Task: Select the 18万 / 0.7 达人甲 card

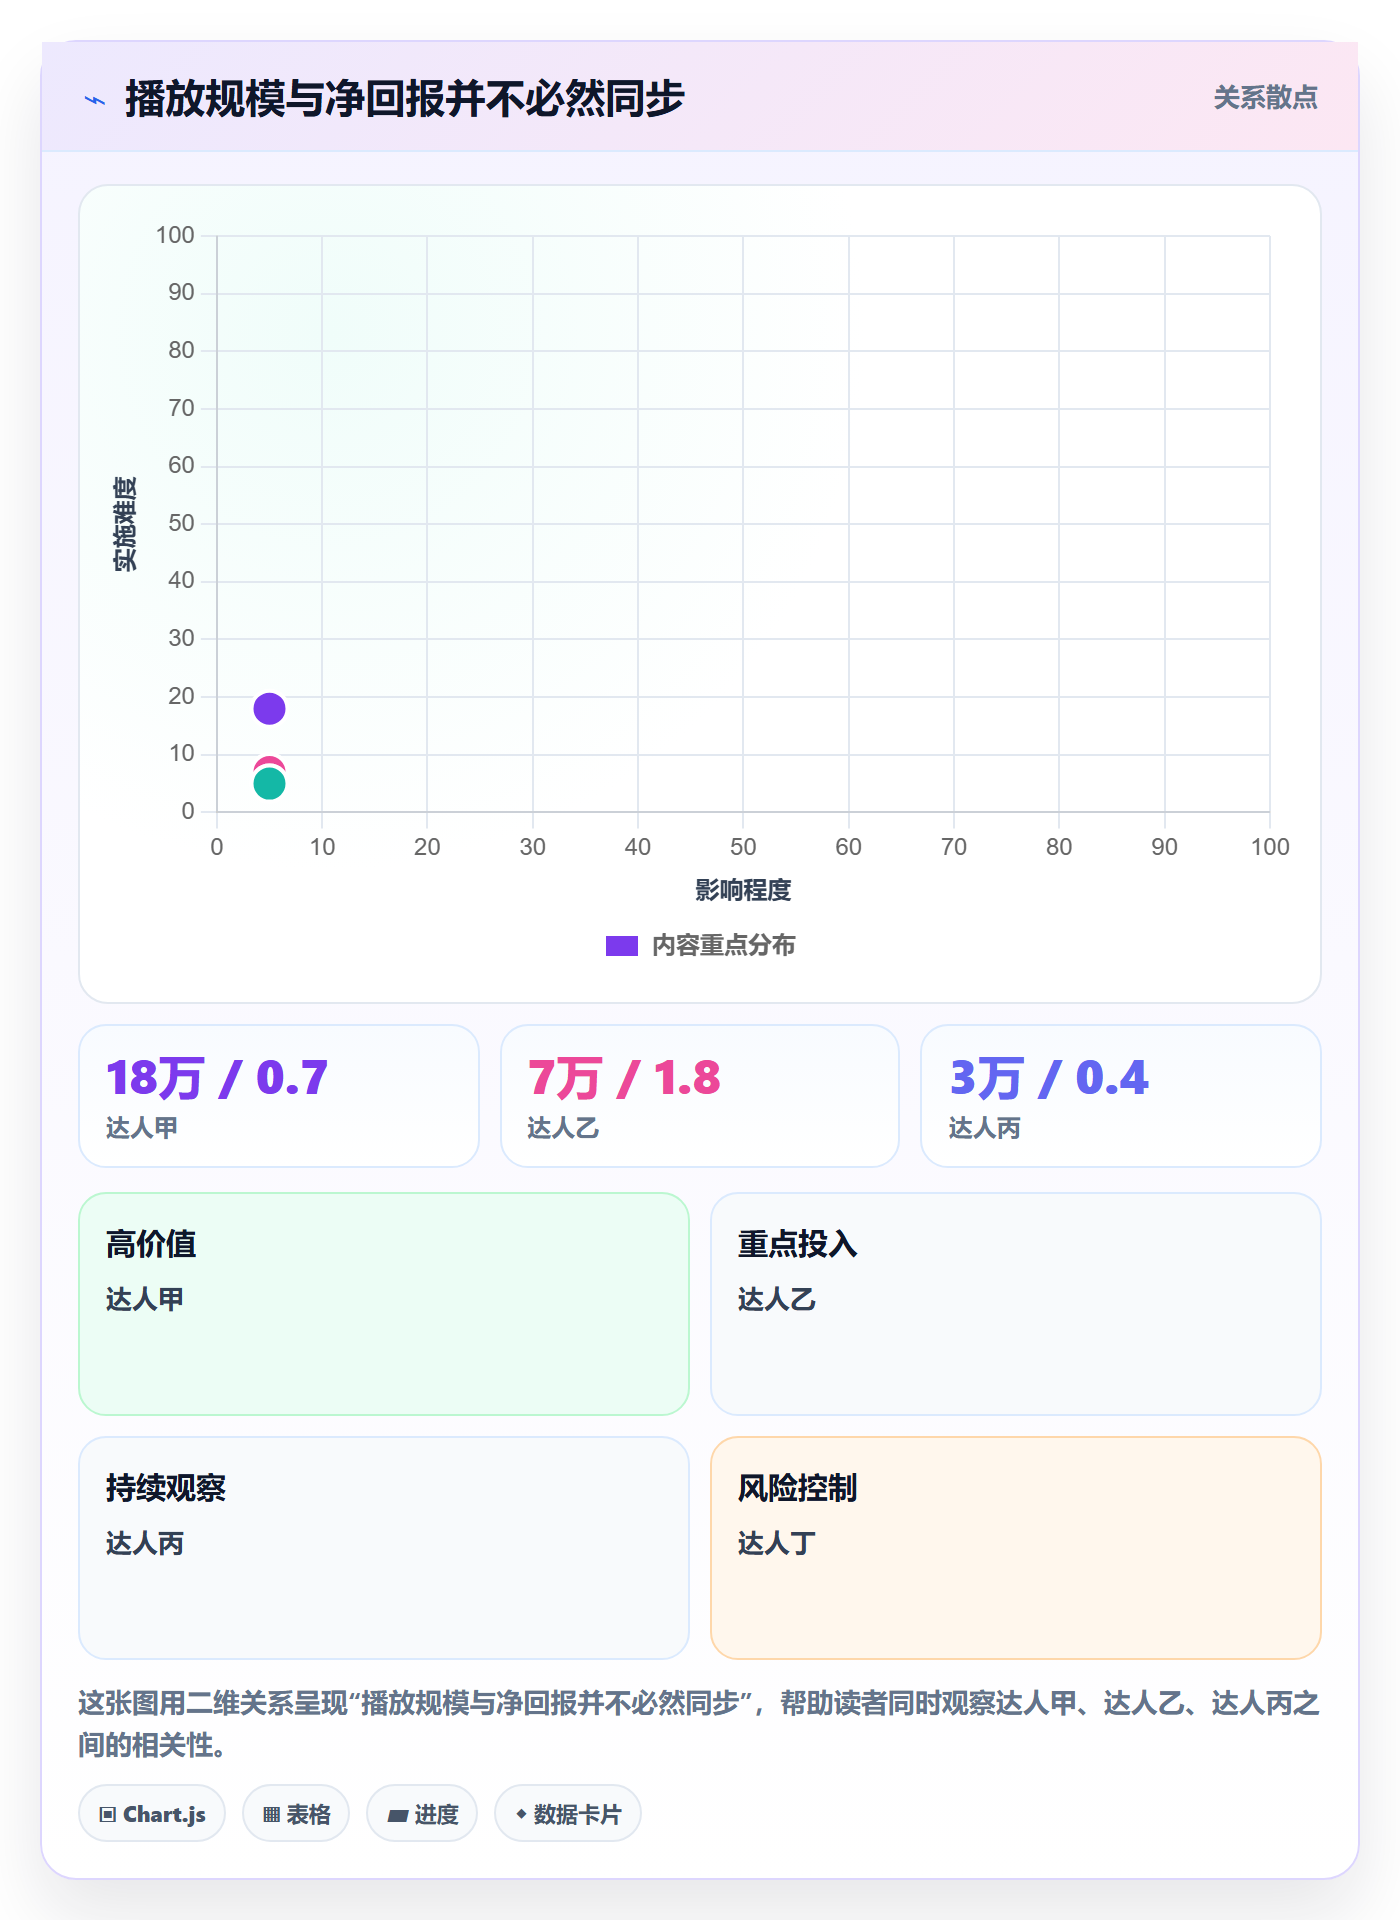Action: coord(279,1096)
